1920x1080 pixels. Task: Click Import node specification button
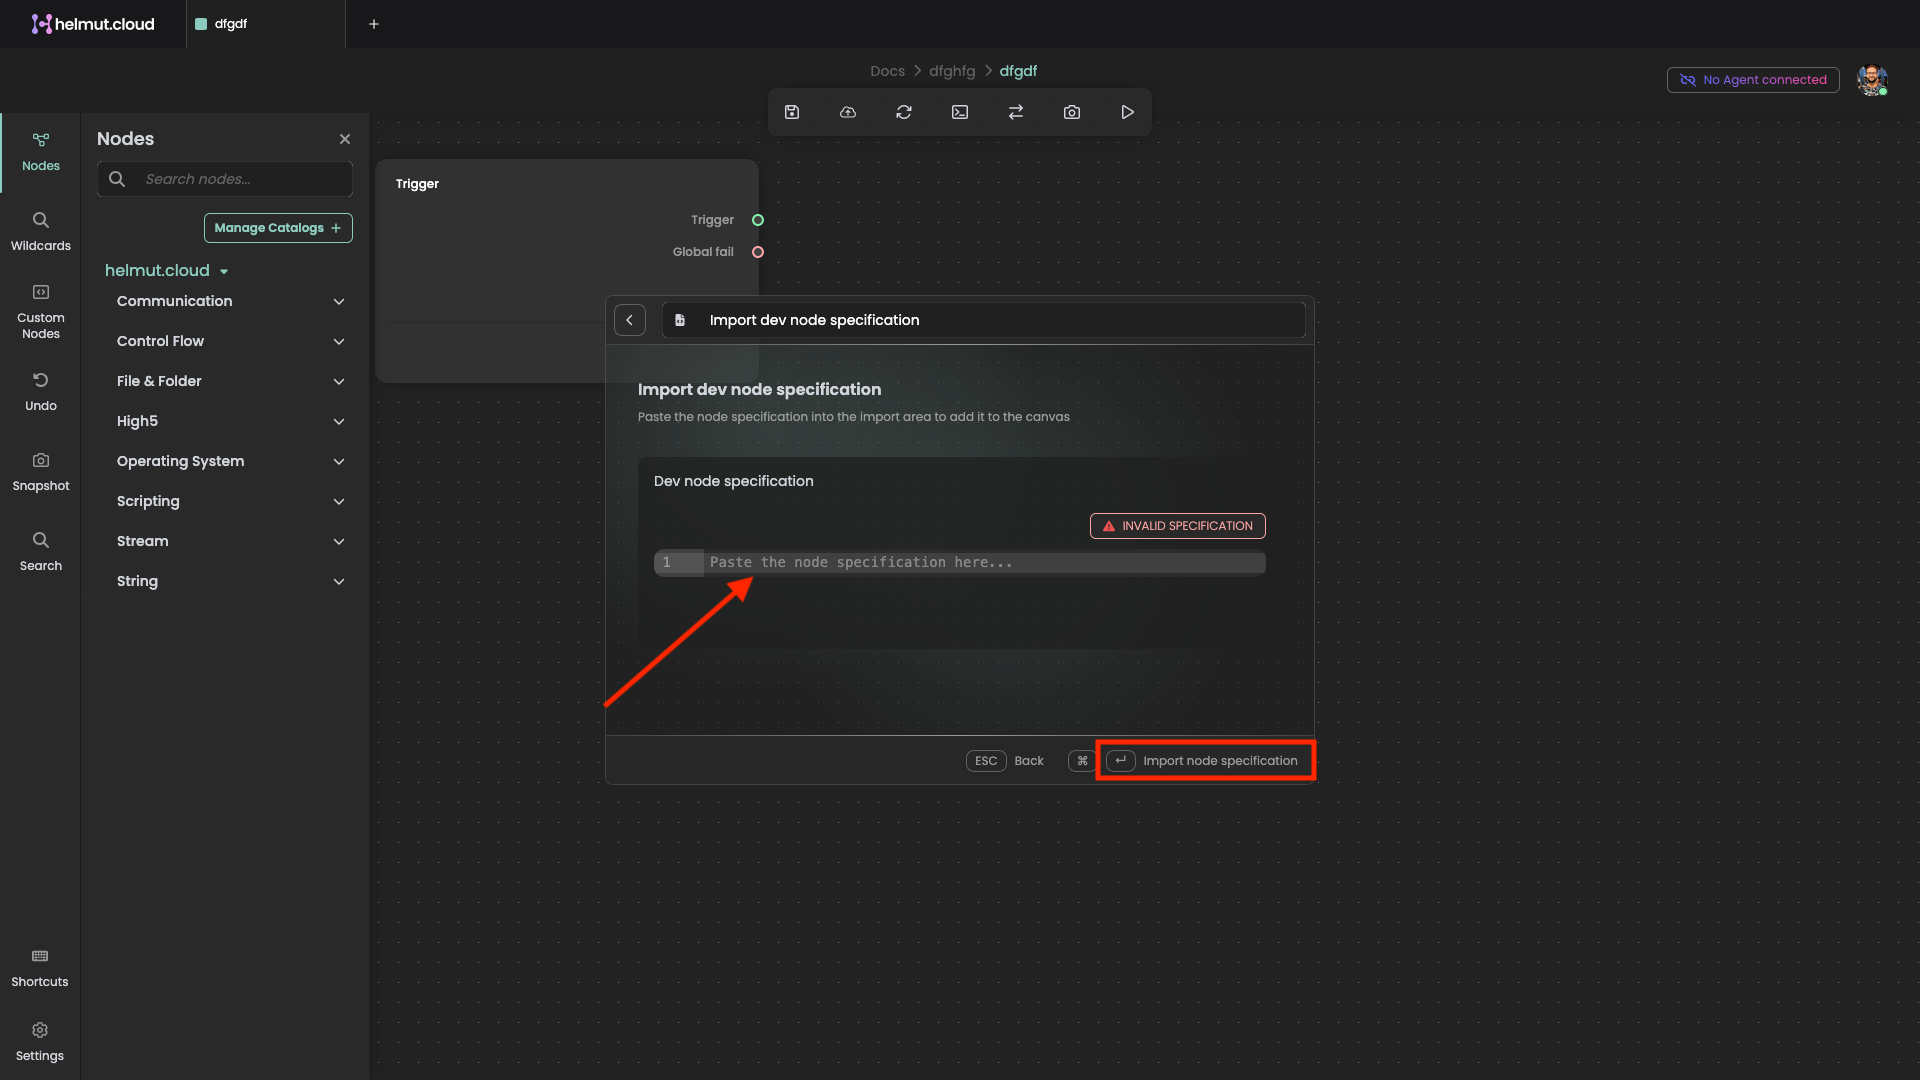1205,761
